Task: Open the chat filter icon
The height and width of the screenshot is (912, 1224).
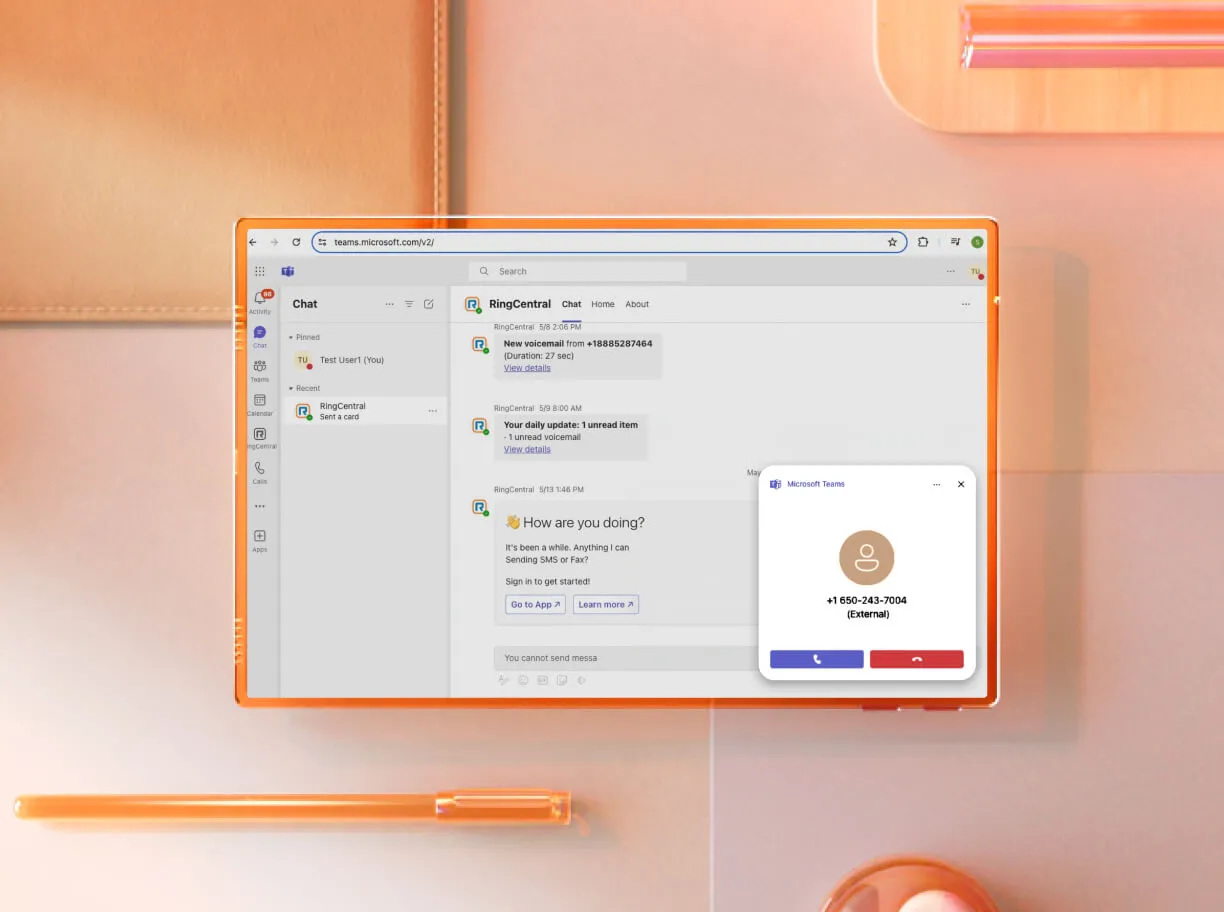Action: [x=408, y=305]
